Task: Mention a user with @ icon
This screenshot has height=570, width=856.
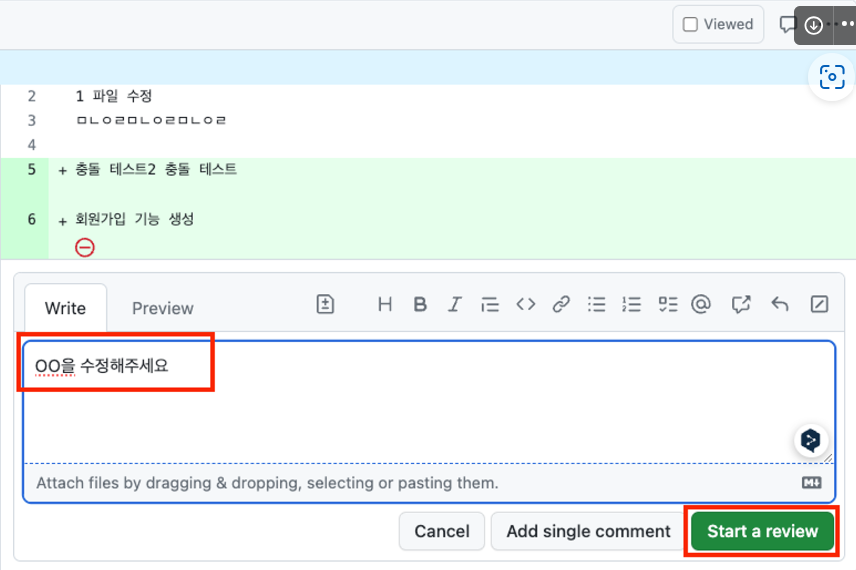Action: point(701,304)
